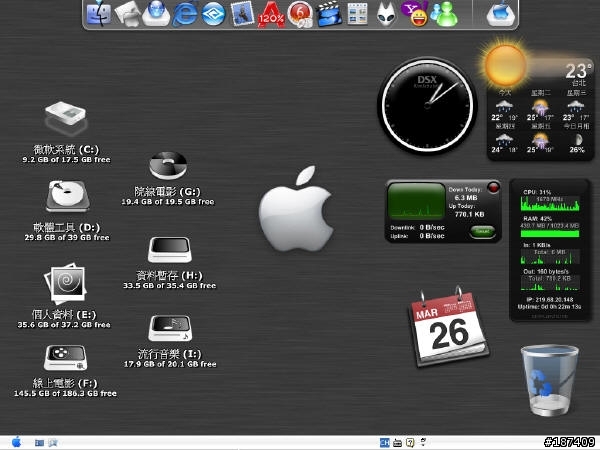The image size is (600, 450).
Task: Click the second quick-launch icon on taskbar
Action: (52, 443)
